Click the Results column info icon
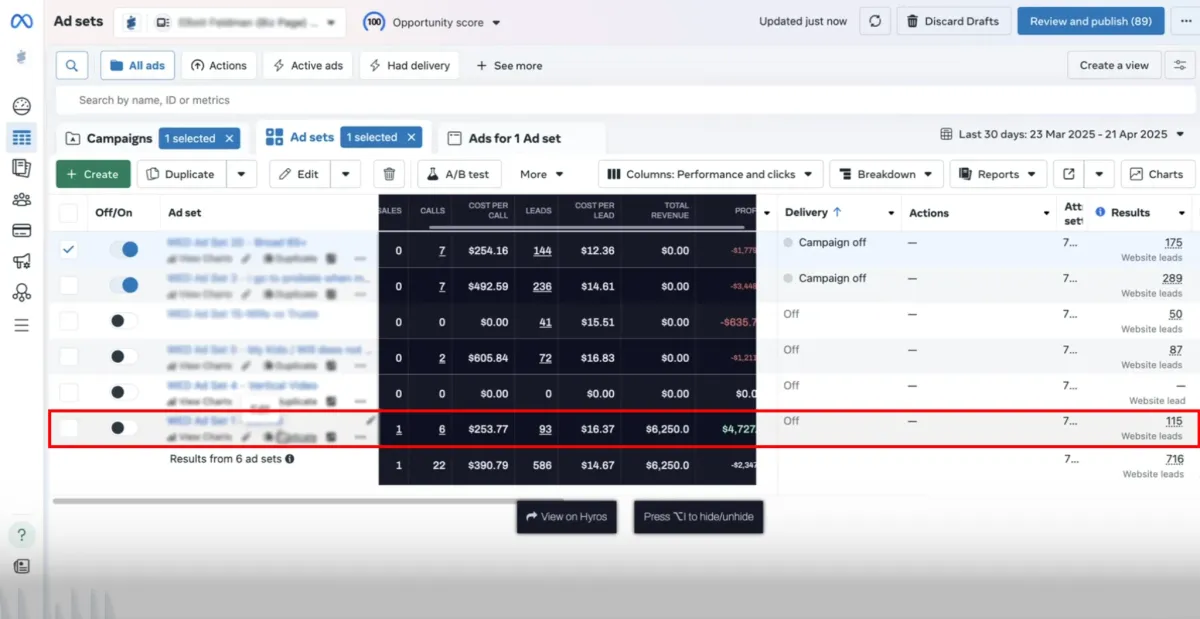Viewport: 1200px width, 619px height. [x=1101, y=212]
